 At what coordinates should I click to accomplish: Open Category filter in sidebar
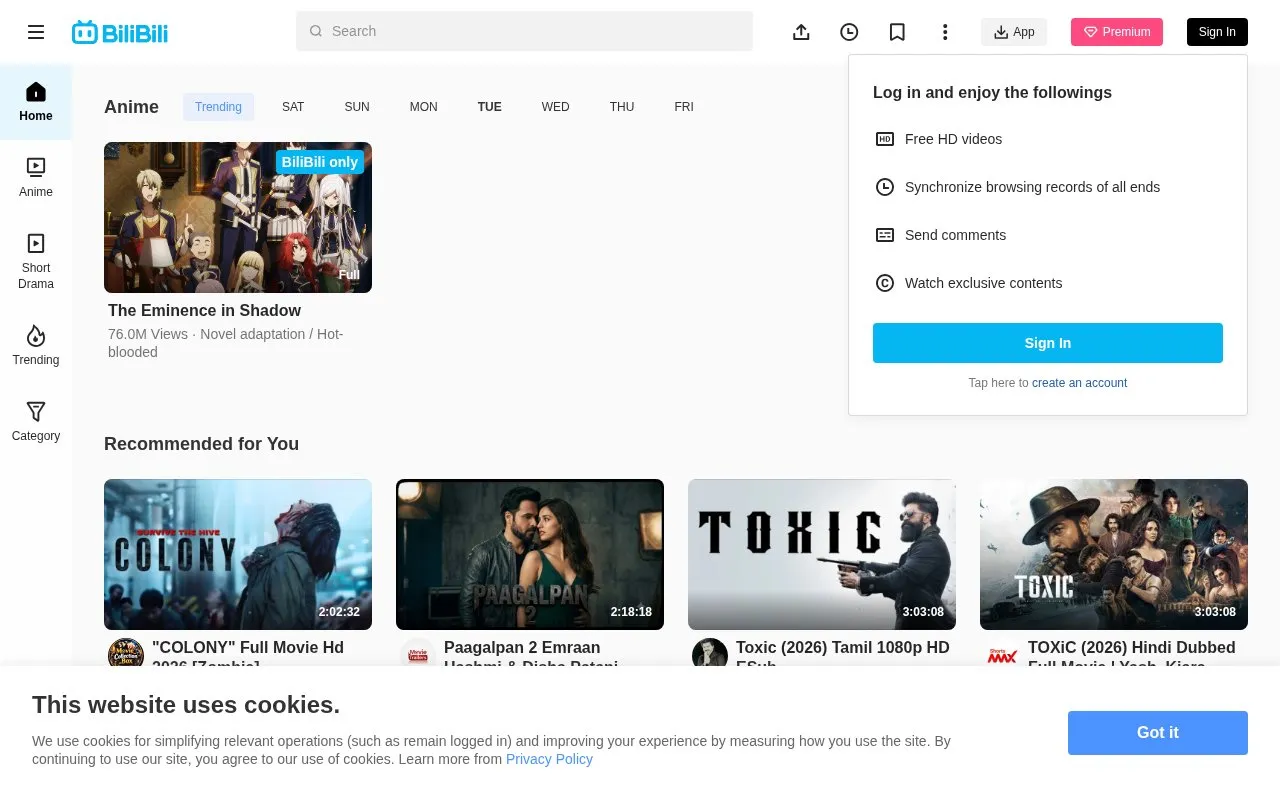36,422
